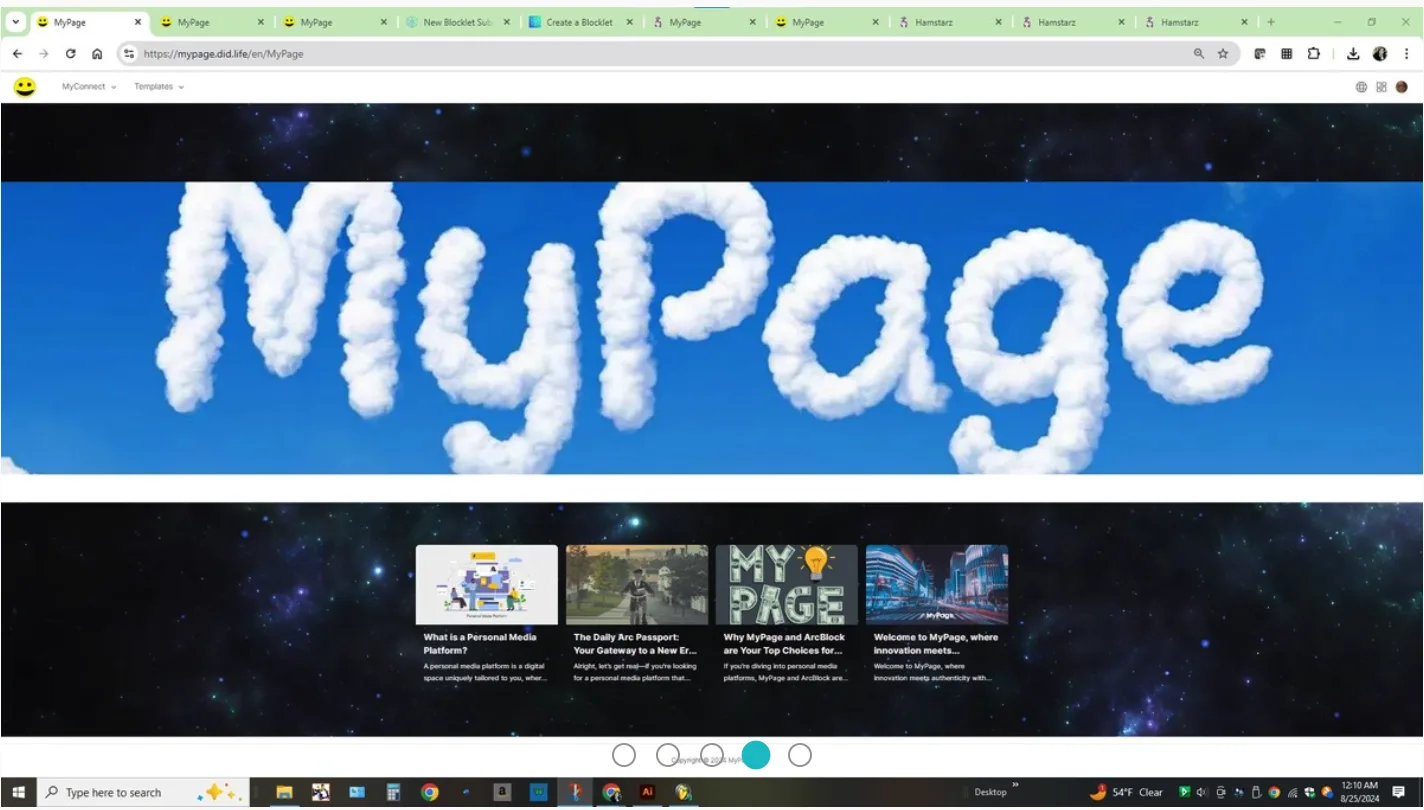This screenshot has height=810, width=1424.
Task: View site information icon in address bar
Action: 129,54
